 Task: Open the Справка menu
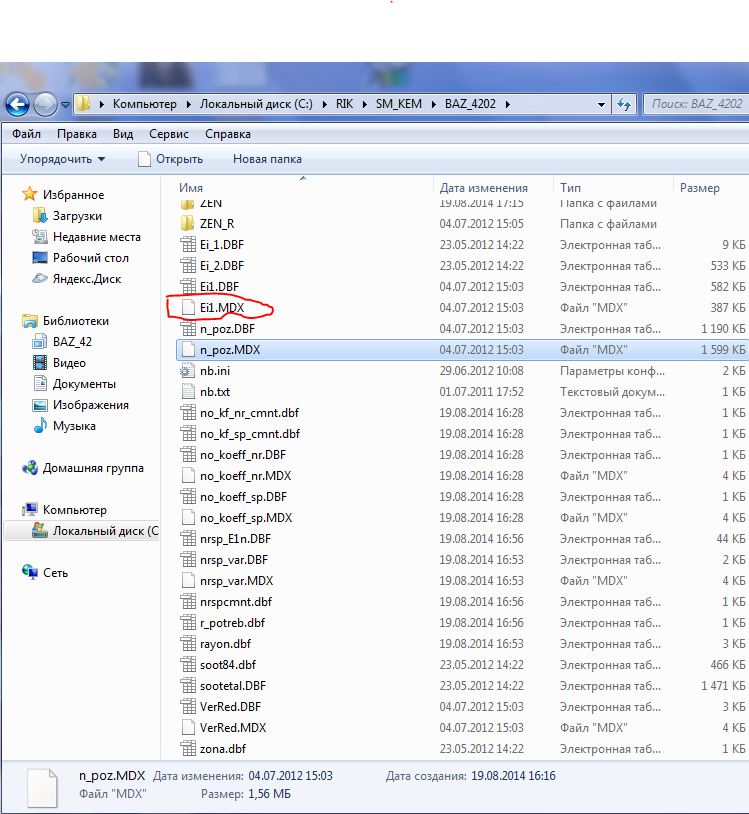(x=228, y=134)
